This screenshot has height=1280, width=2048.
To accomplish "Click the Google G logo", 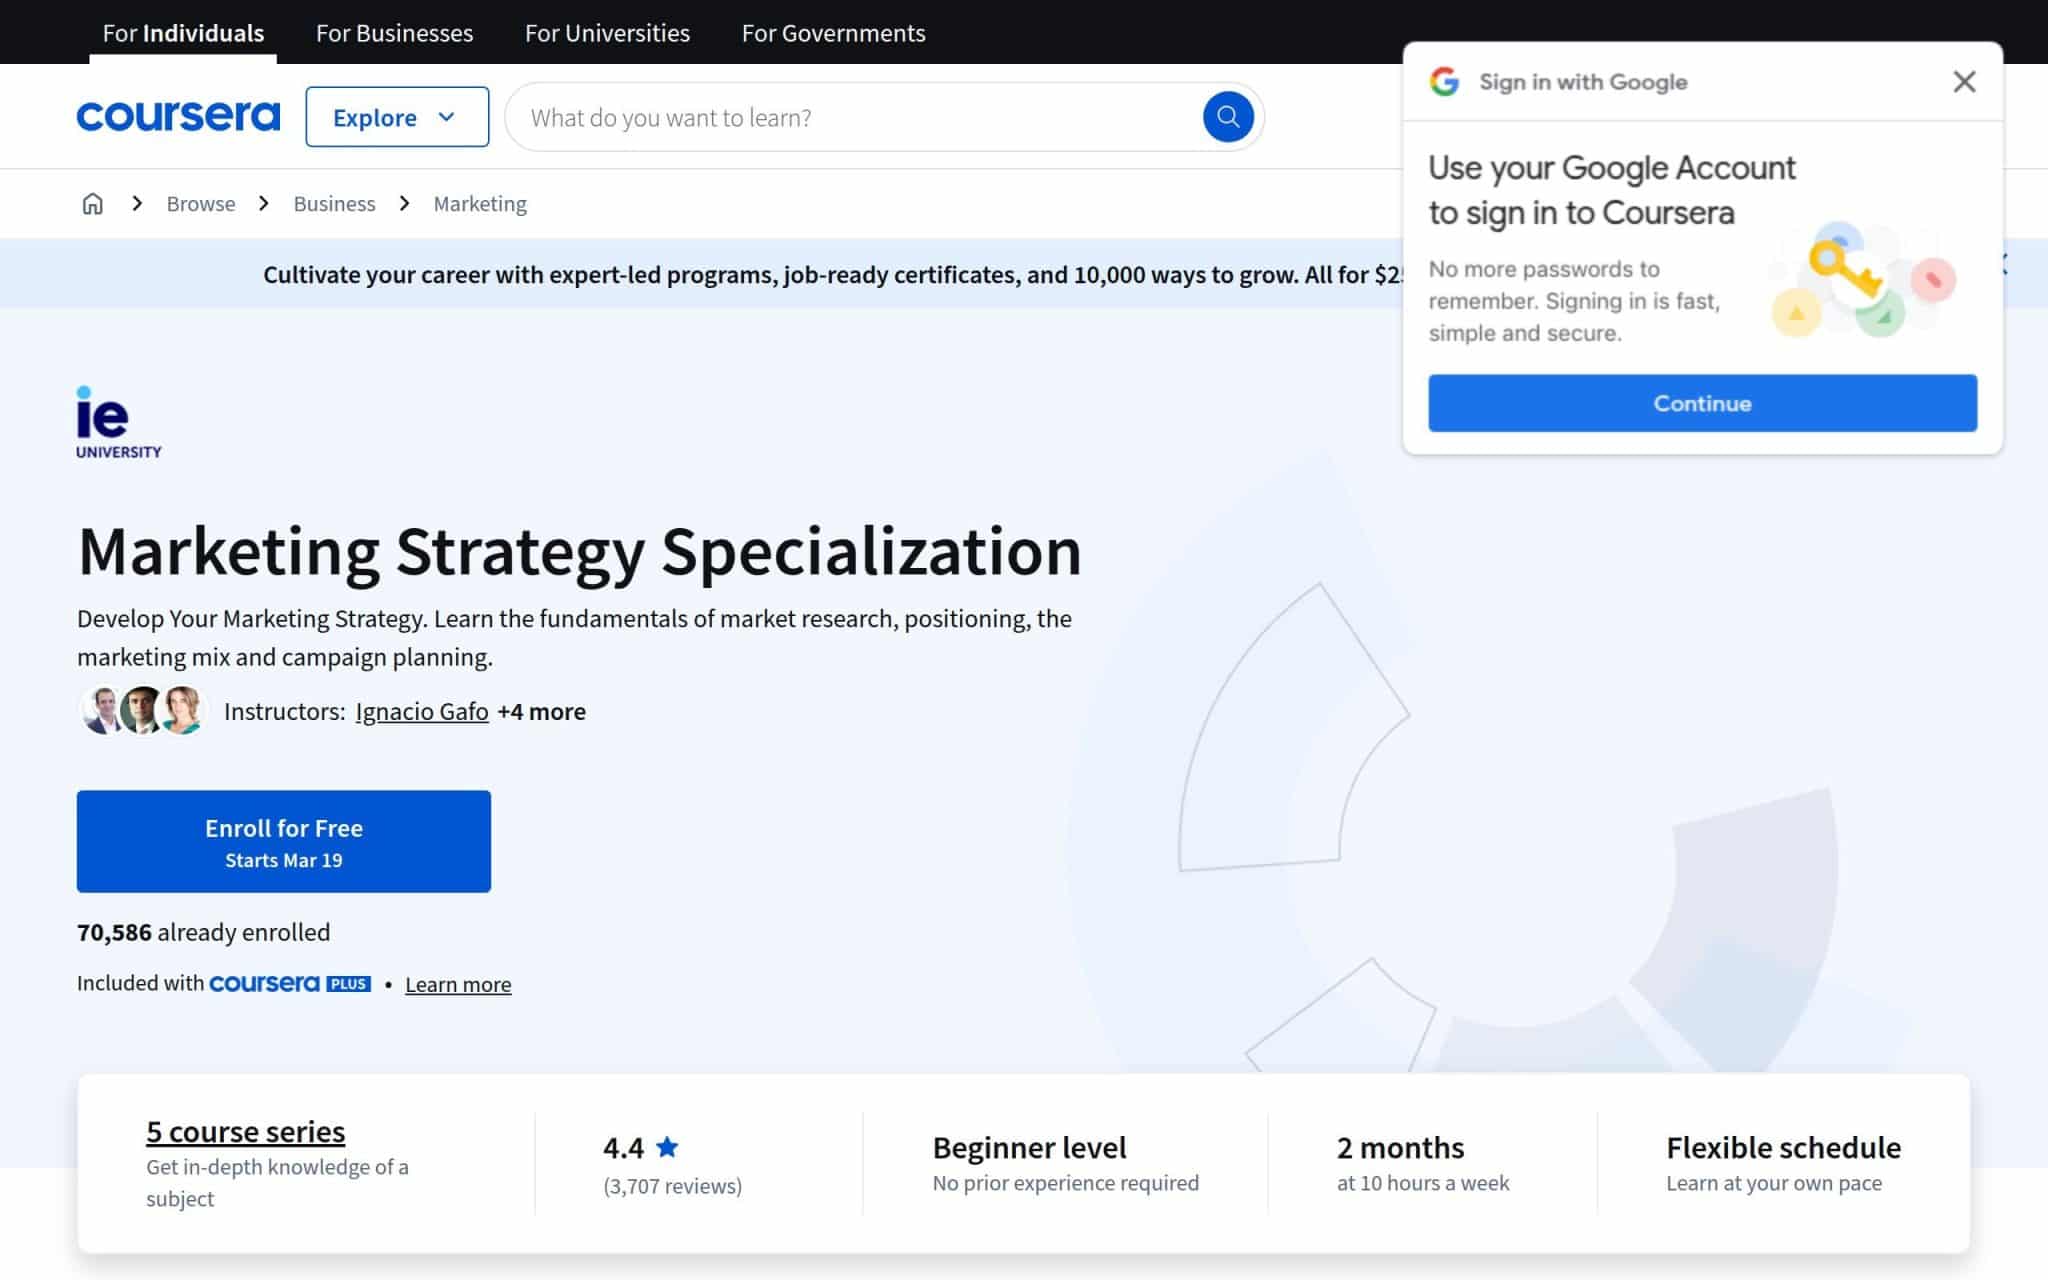I will coord(1444,82).
